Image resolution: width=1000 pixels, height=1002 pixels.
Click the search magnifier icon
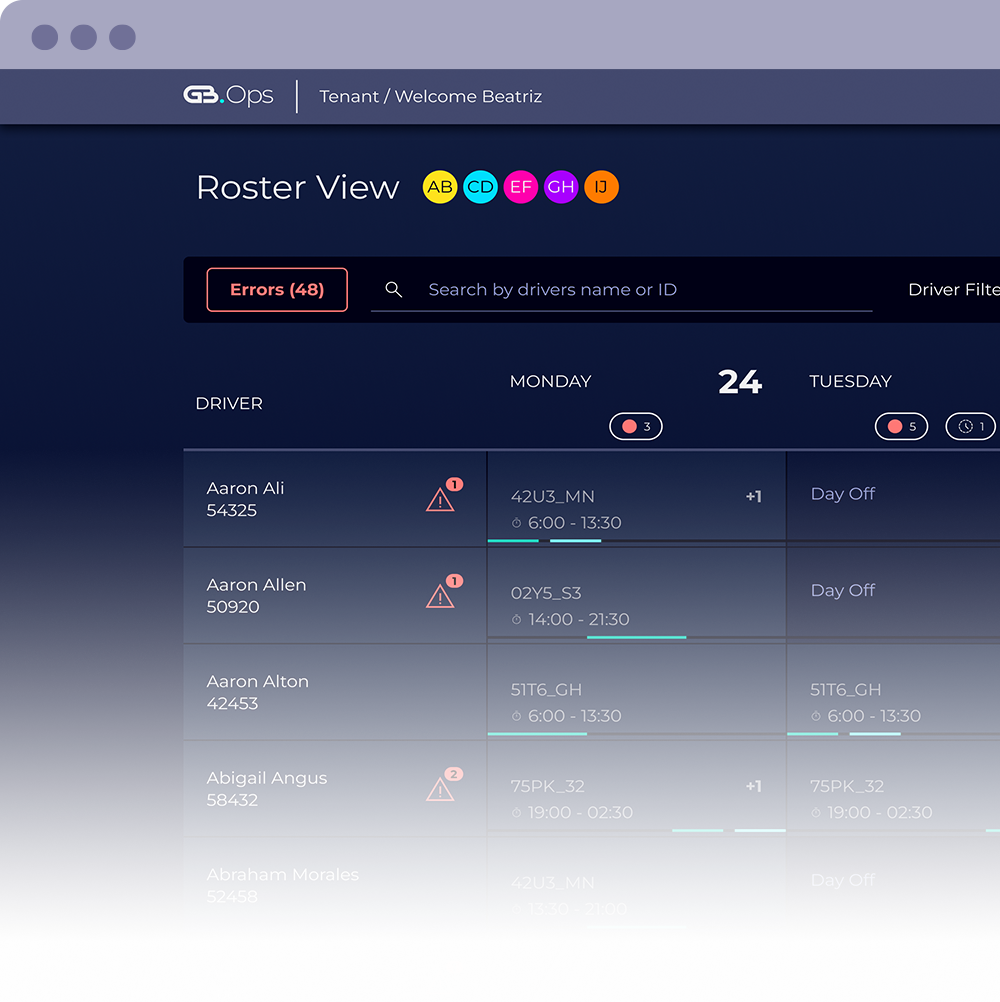[393, 289]
